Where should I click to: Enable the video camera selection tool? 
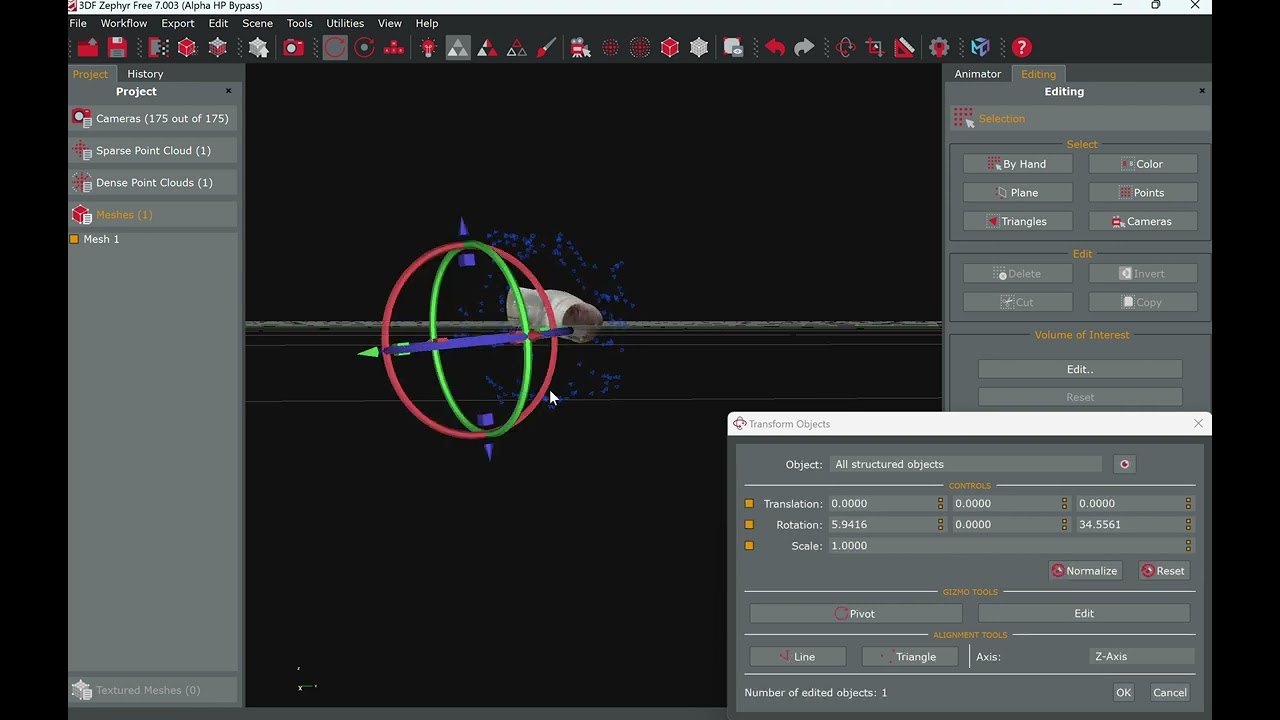coord(578,47)
